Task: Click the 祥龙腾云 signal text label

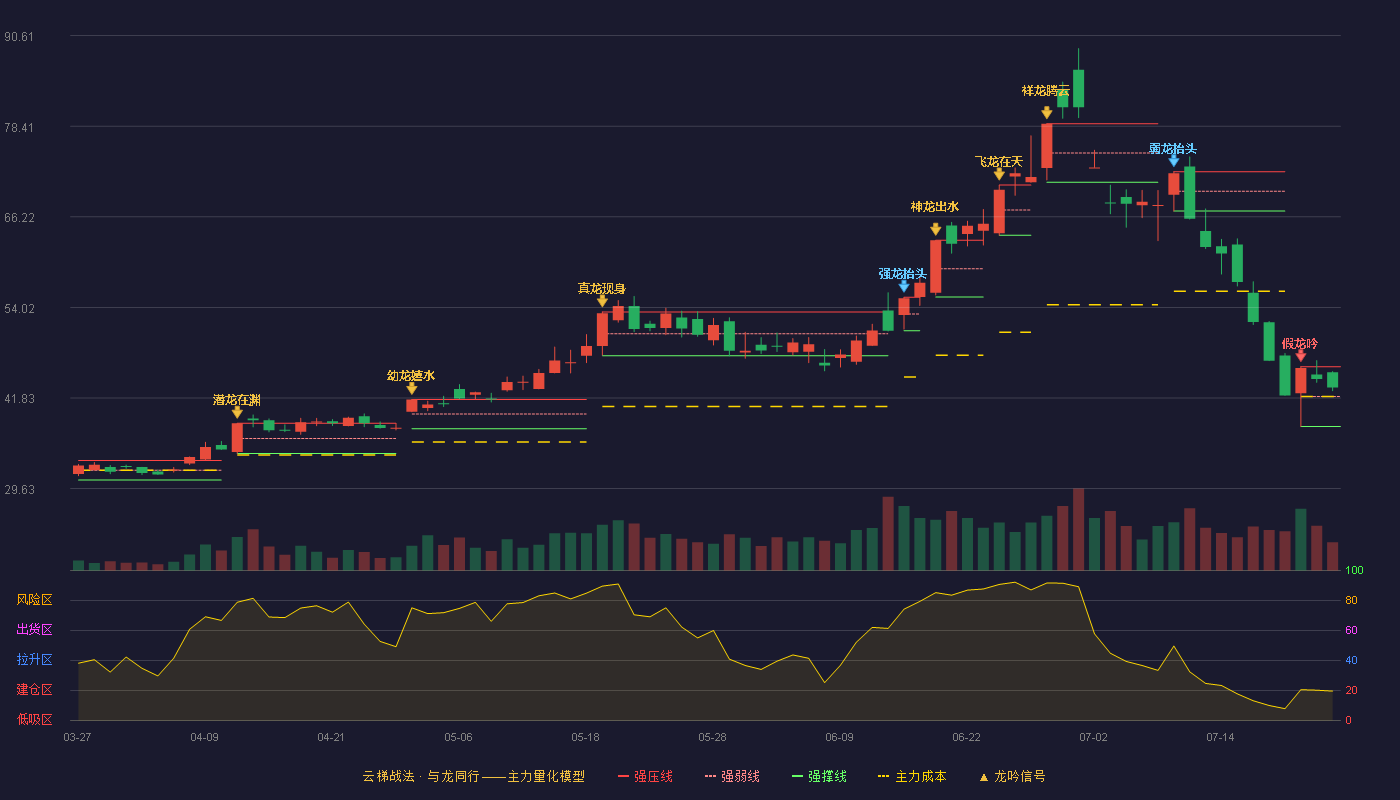Action: tap(1046, 91)
